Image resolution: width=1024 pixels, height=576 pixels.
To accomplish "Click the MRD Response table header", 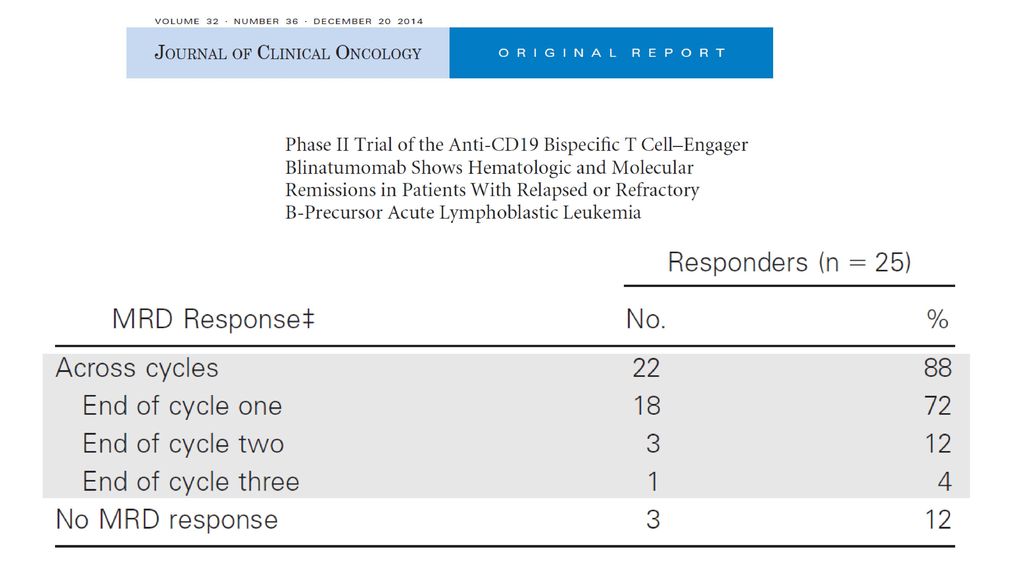I will [x=213, y=319].
